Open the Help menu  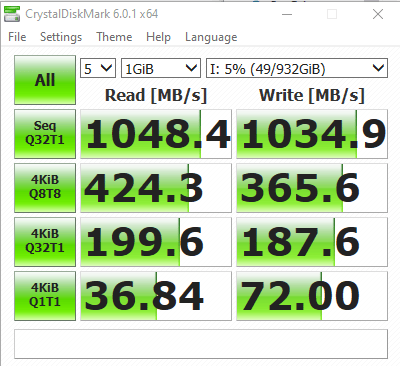[x=158, y=37]
